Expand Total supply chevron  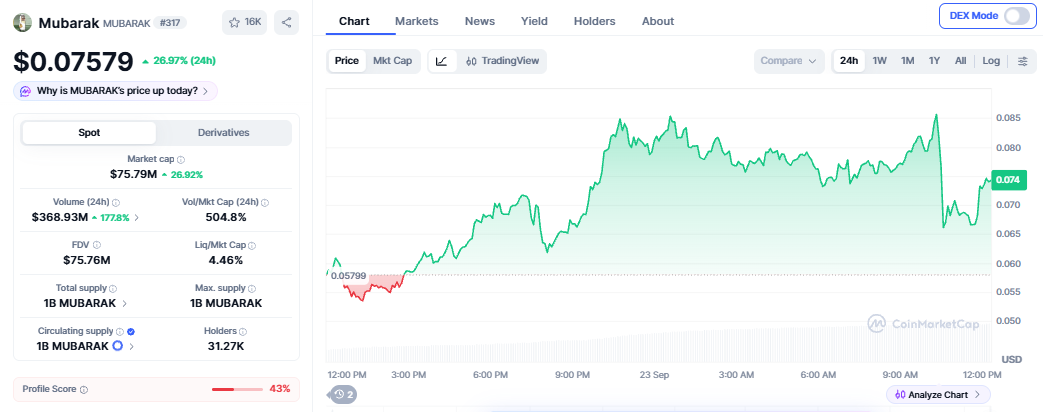124,304
